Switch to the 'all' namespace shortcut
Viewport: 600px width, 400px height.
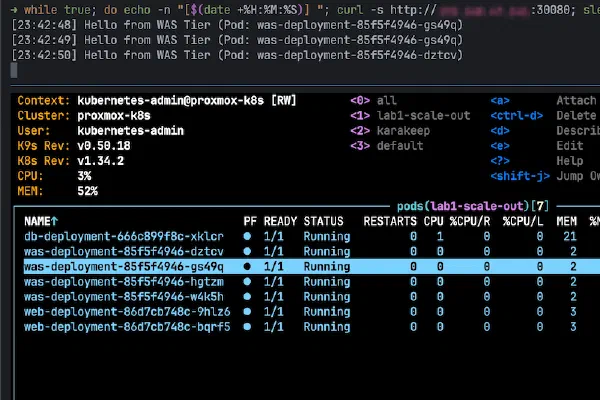point(385,101)
